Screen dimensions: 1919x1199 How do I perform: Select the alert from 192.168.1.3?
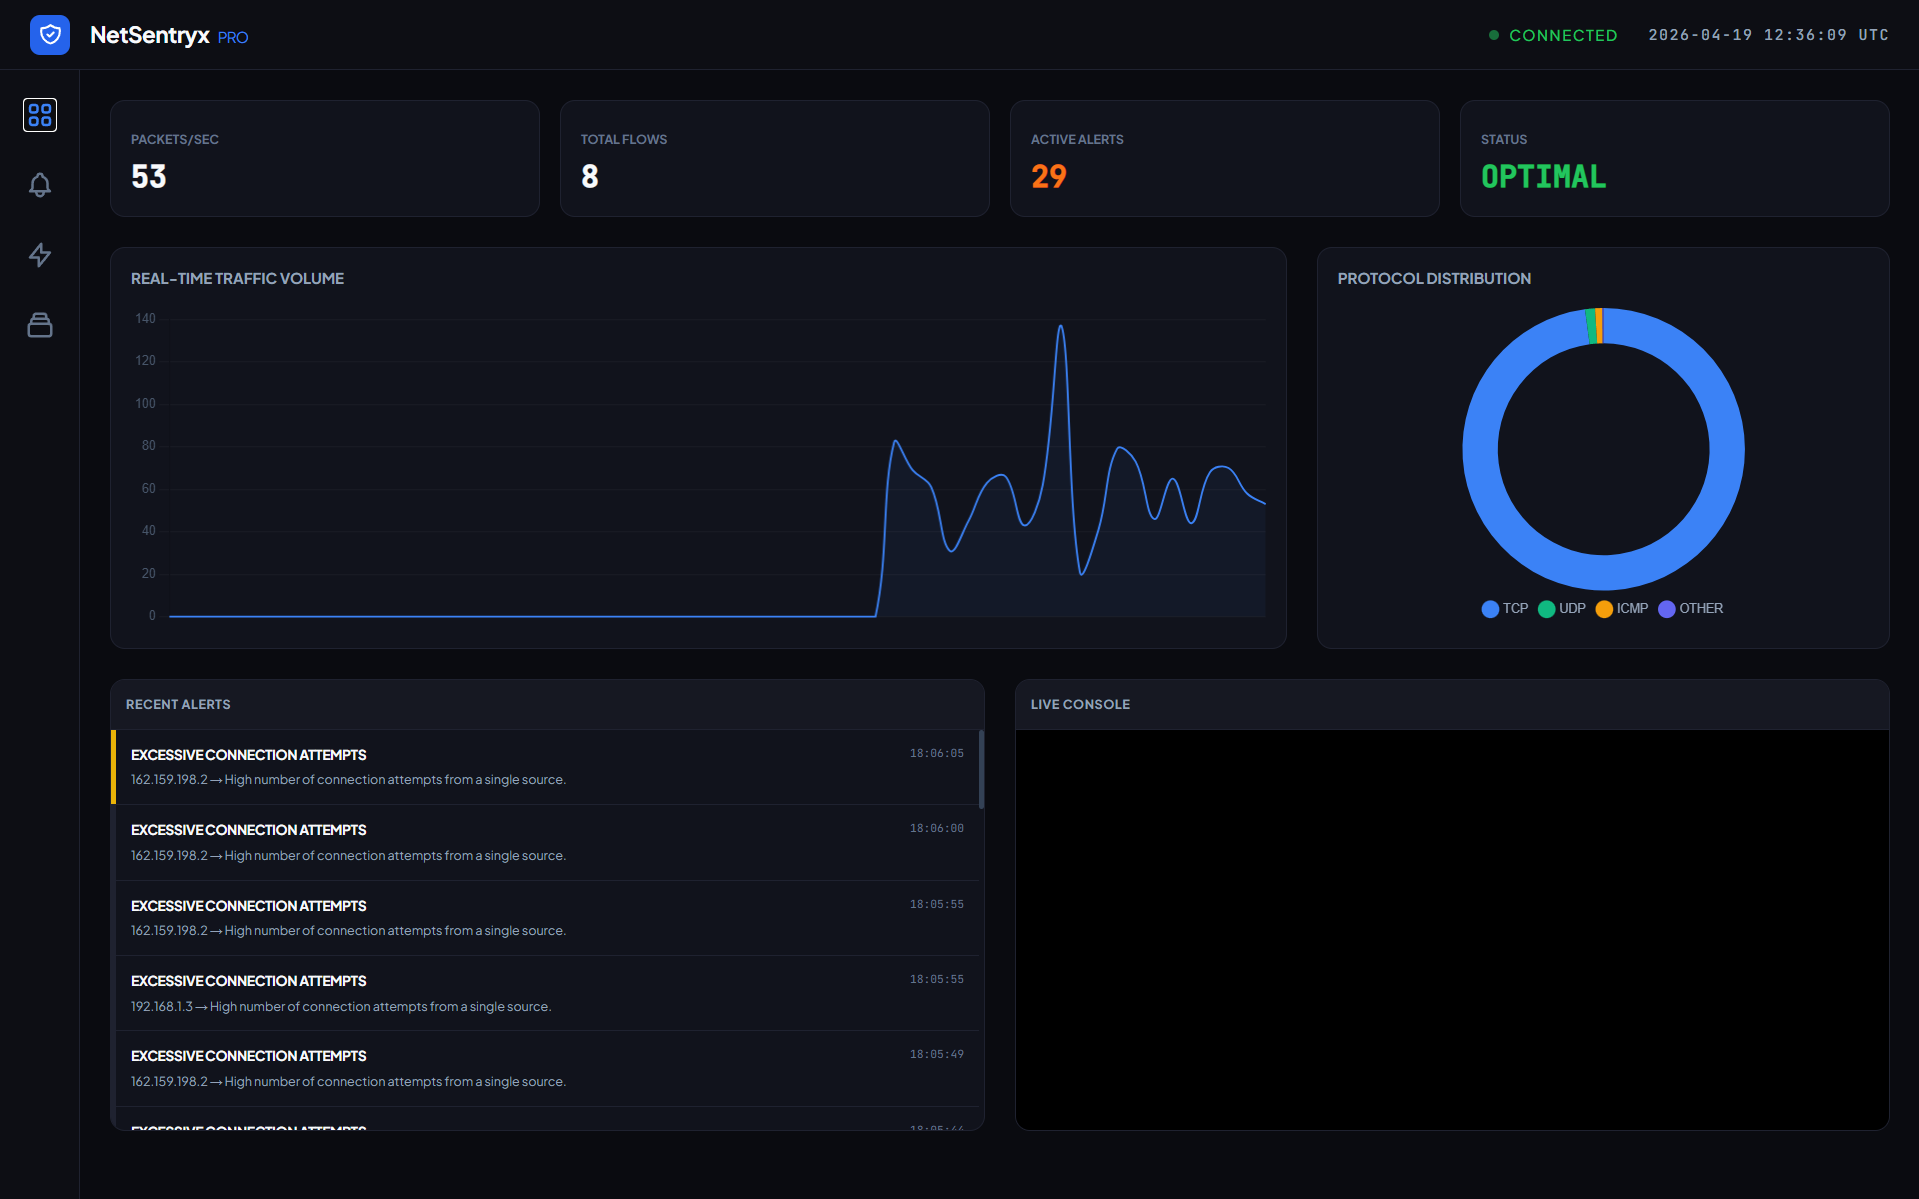click(546, 993)
